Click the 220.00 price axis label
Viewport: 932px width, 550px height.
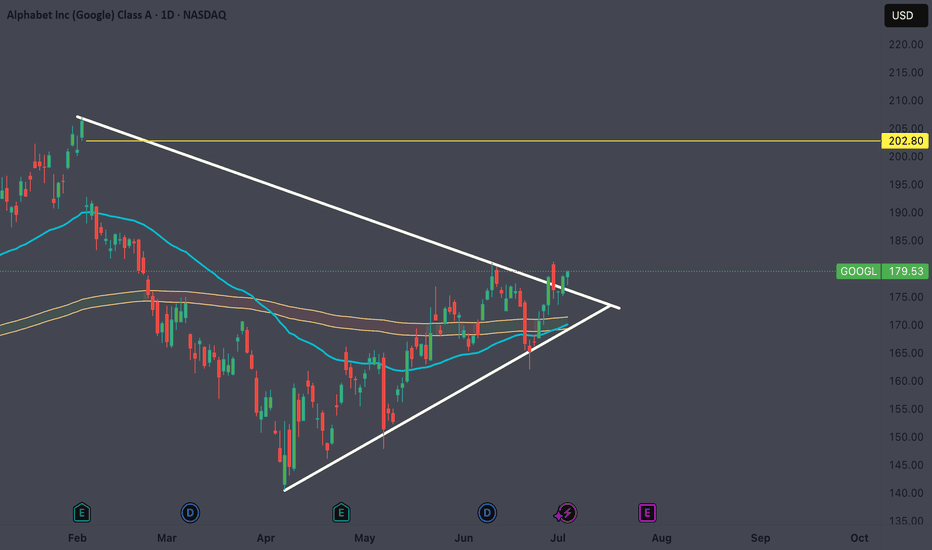[906, 45]
